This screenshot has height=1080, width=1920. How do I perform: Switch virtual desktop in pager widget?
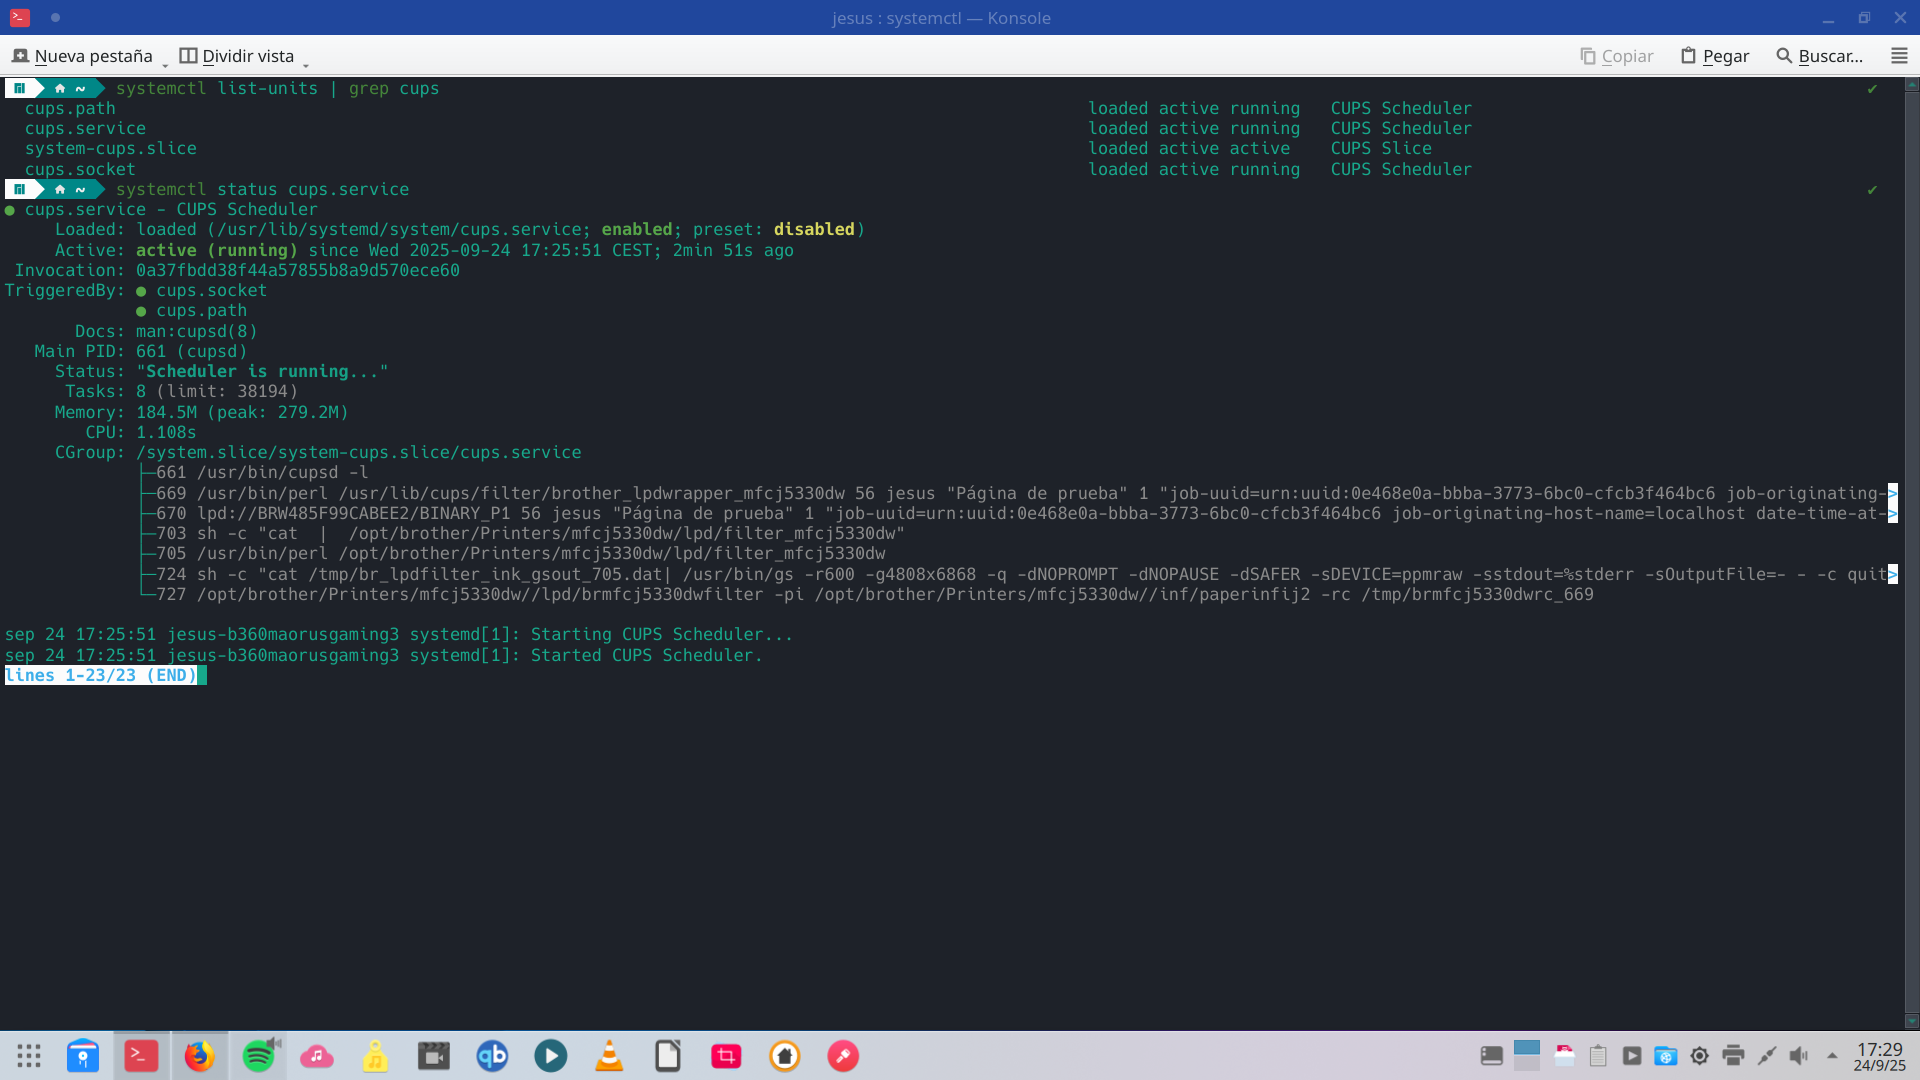click(1526, 1062)
